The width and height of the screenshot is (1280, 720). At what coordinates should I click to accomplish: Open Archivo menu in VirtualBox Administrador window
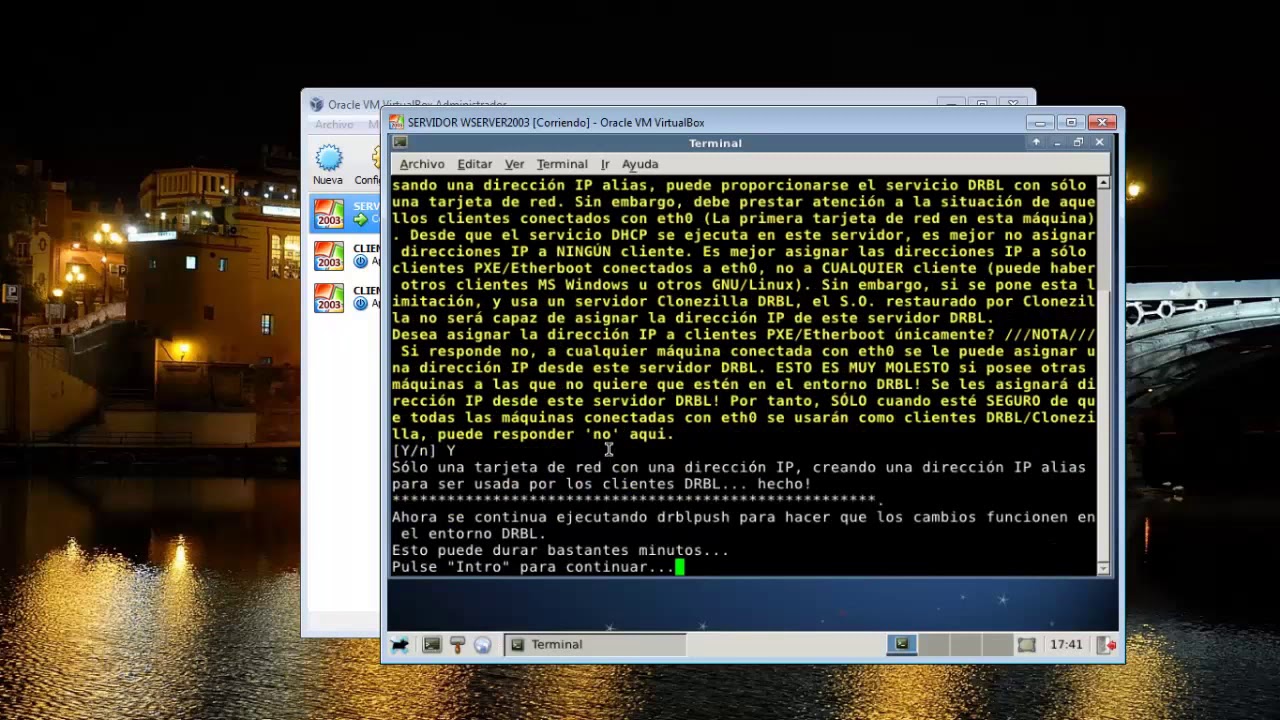pos(334,125)
